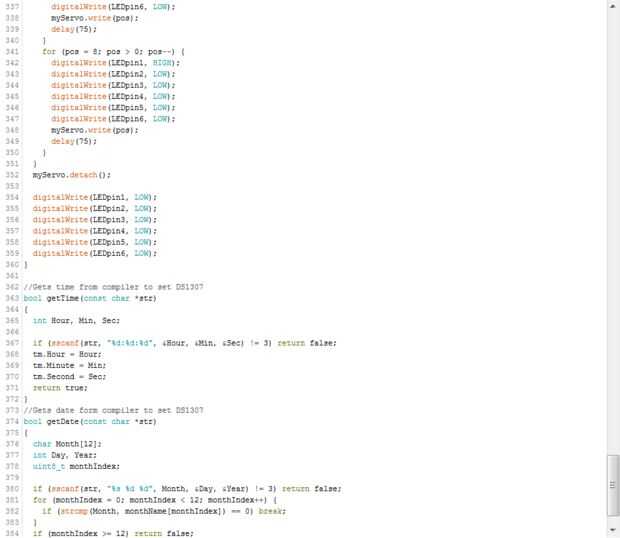Click the comment on line 373 about date
The height and width of the screenshot is (538, 620).
pyautogui.click(x=113, y=410)
